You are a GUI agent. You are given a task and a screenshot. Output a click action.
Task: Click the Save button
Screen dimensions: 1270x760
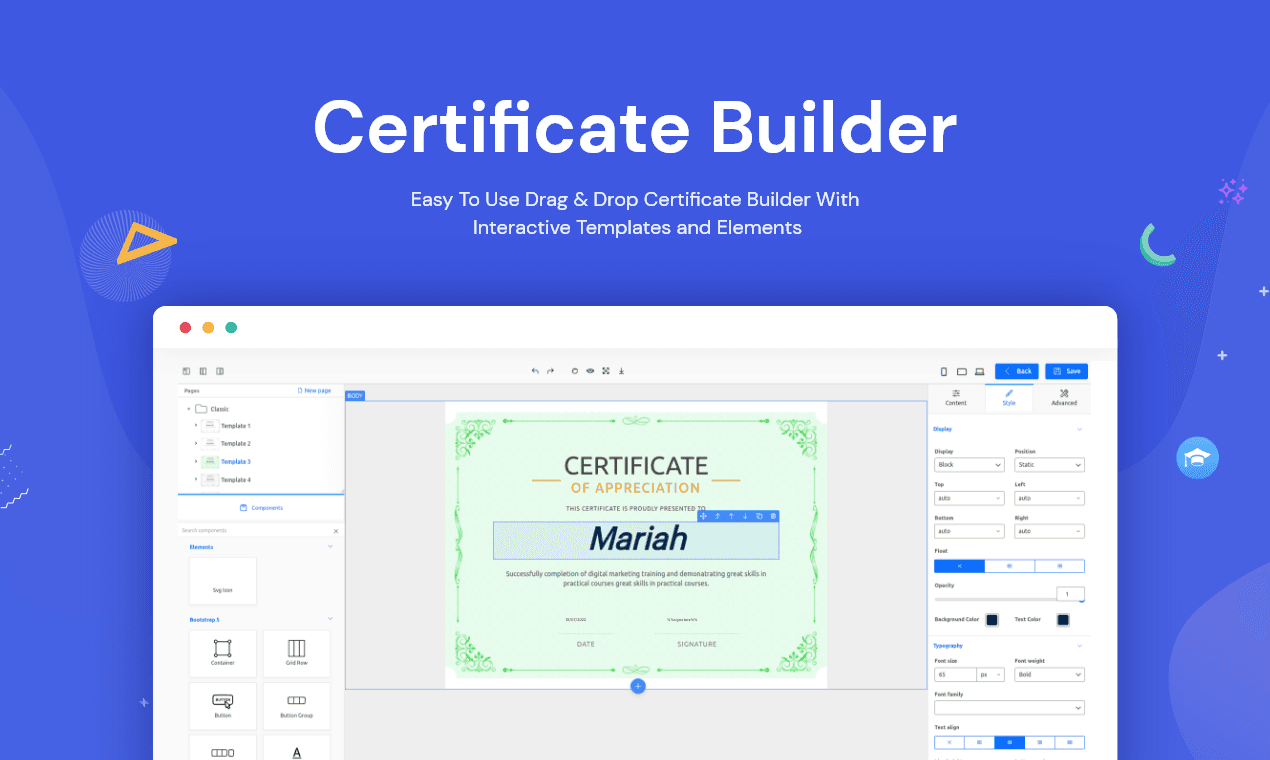1067,371
